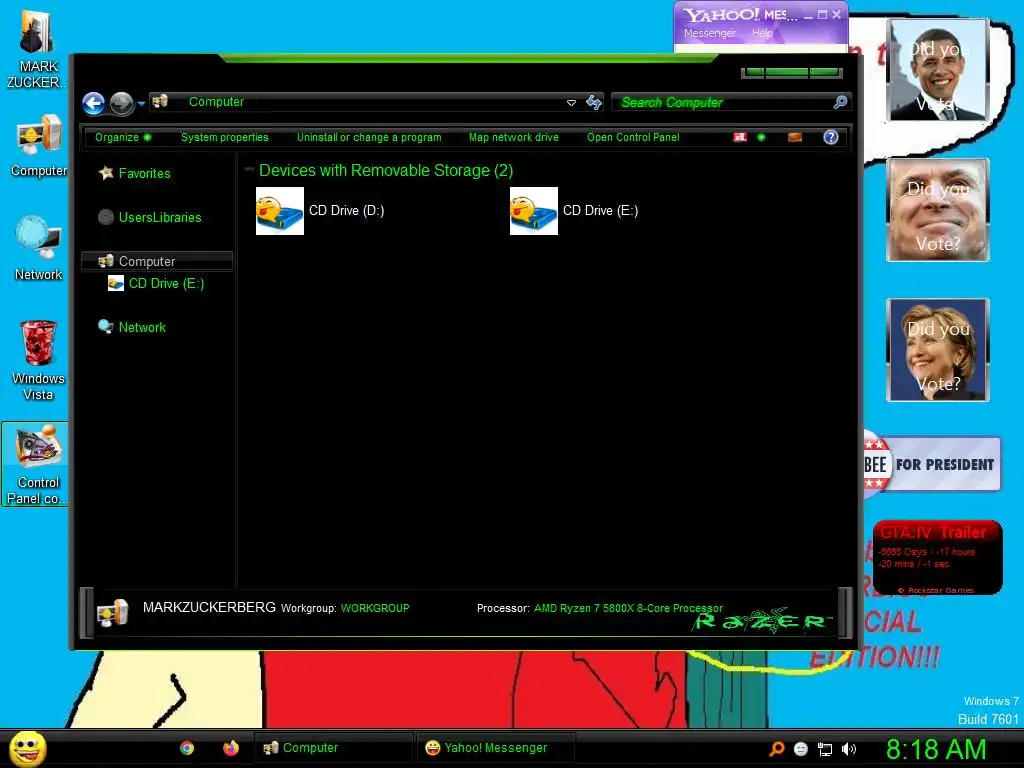Select the Windows Vista recycle bin icon
1024x768 pixels.
[39, 360]
